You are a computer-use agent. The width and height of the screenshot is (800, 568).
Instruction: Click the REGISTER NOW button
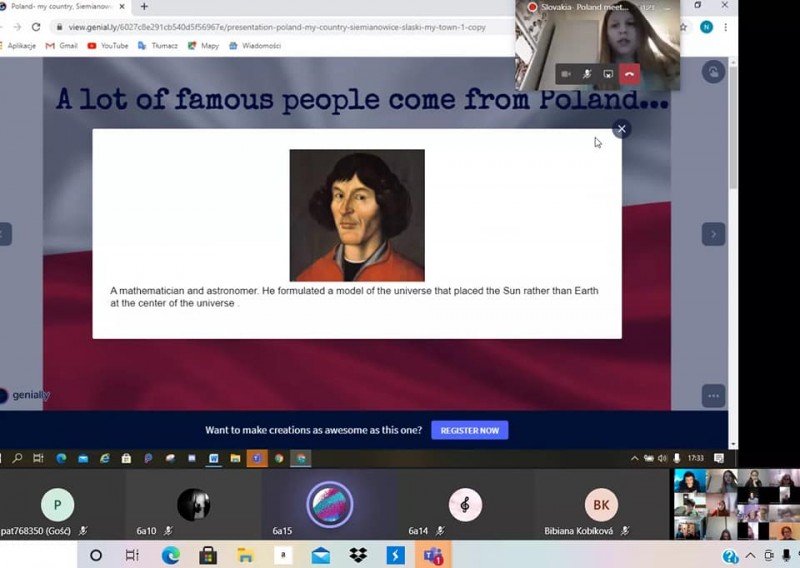coord(469,430)
